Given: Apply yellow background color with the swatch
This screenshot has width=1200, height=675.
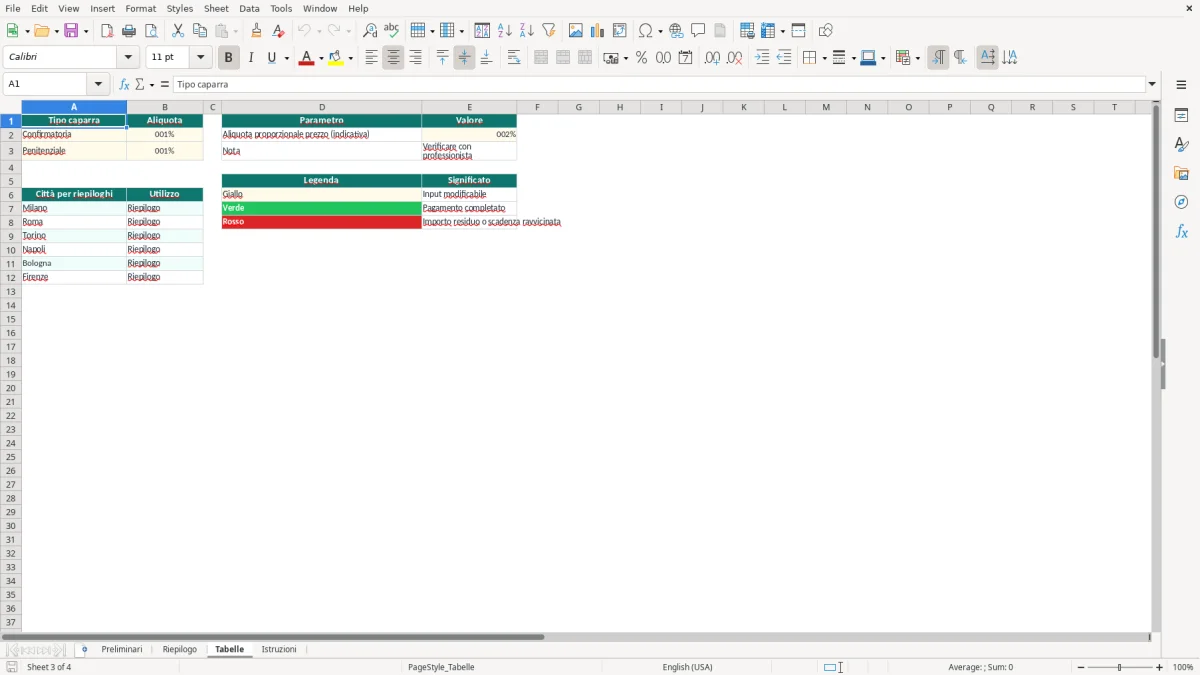Looking at the screenshot, I should [336, 58].
